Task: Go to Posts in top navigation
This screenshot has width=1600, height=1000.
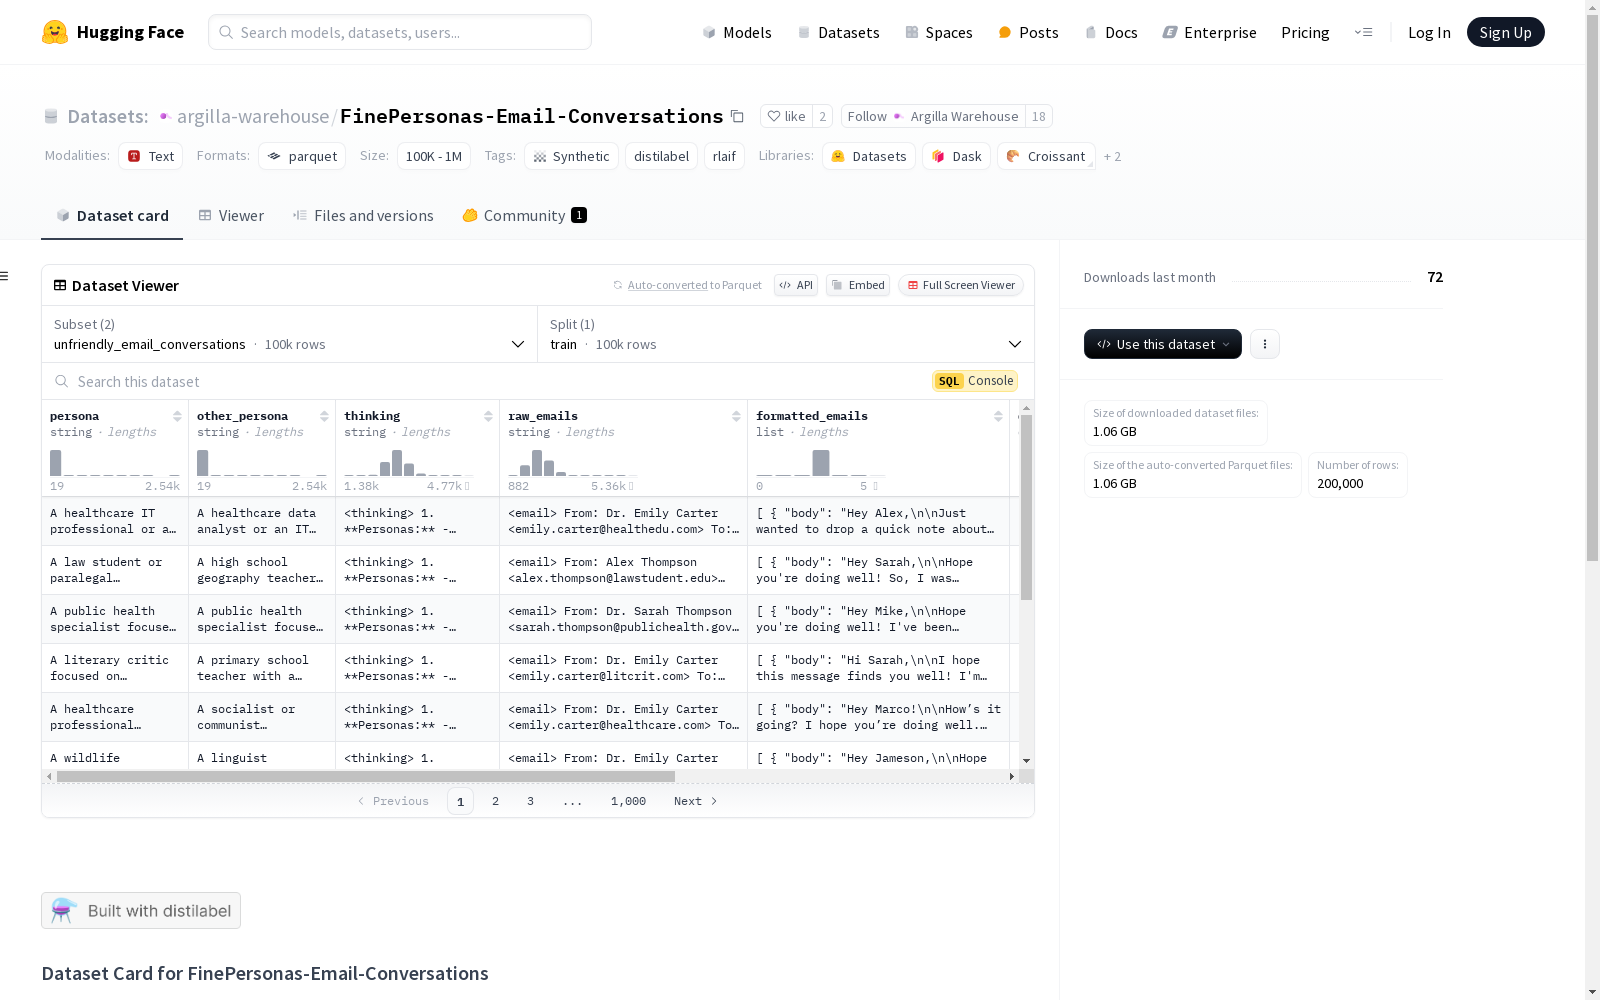Action: click(x=1028, y=32)
